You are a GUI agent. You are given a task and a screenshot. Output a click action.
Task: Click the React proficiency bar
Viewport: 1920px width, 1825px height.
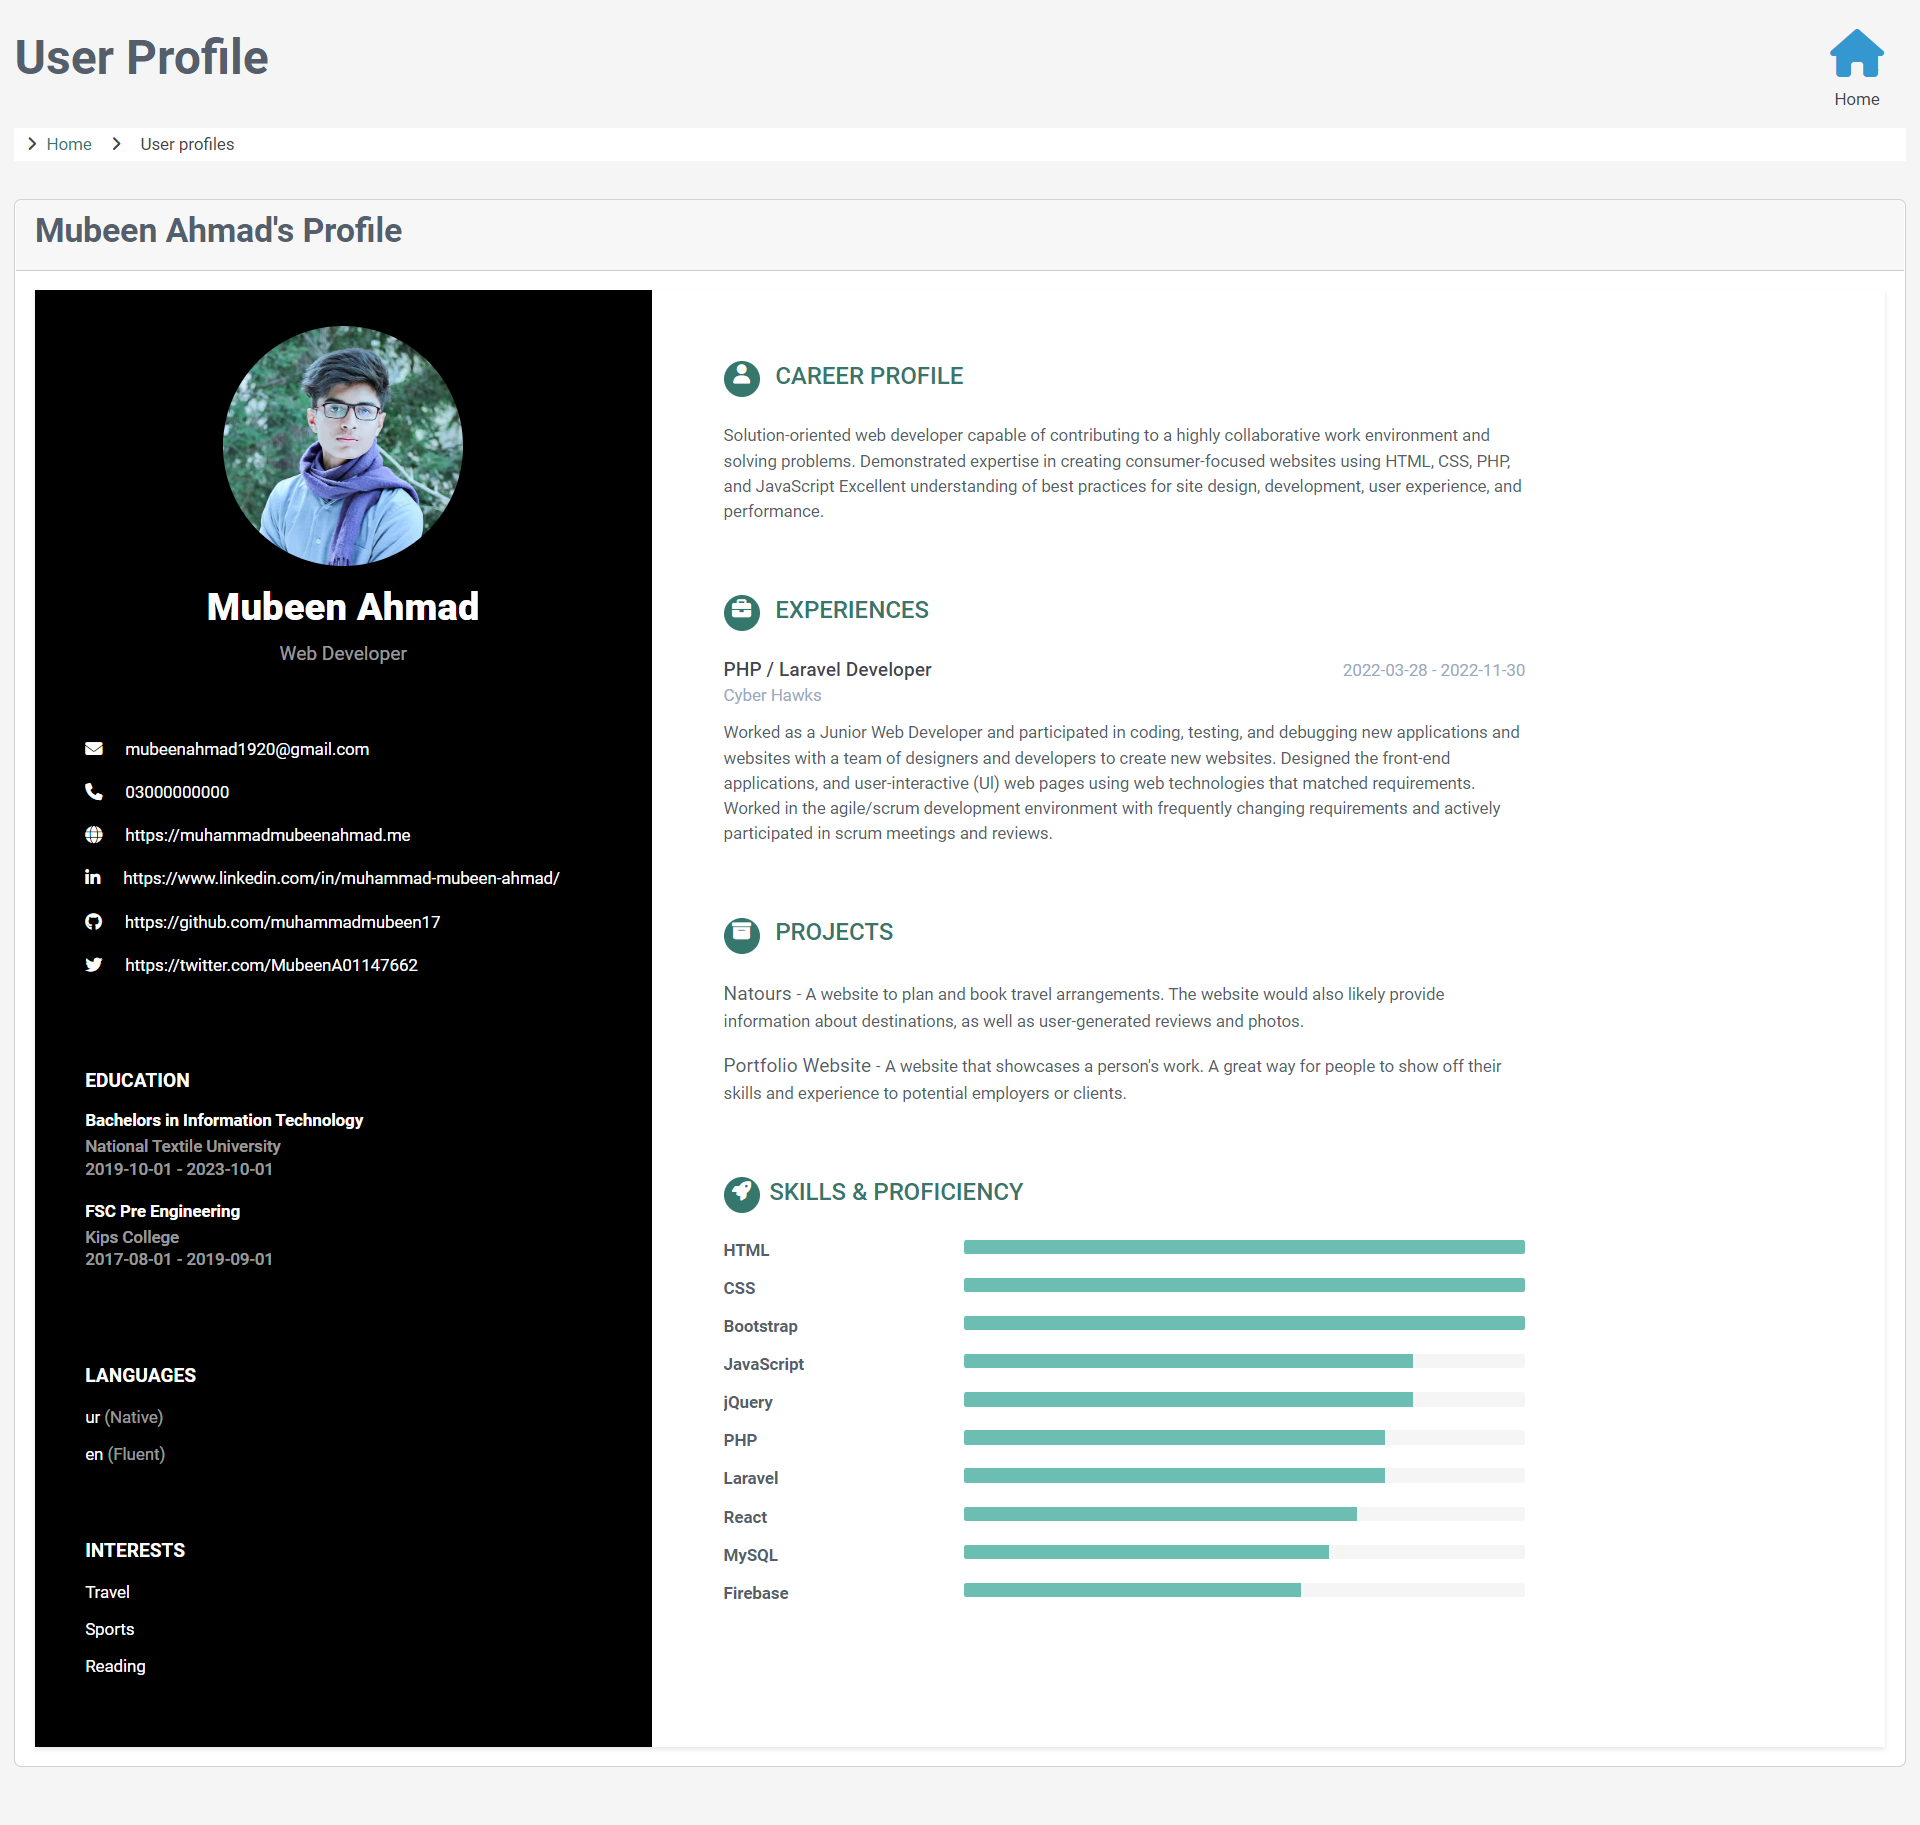click(1244, 1514)
